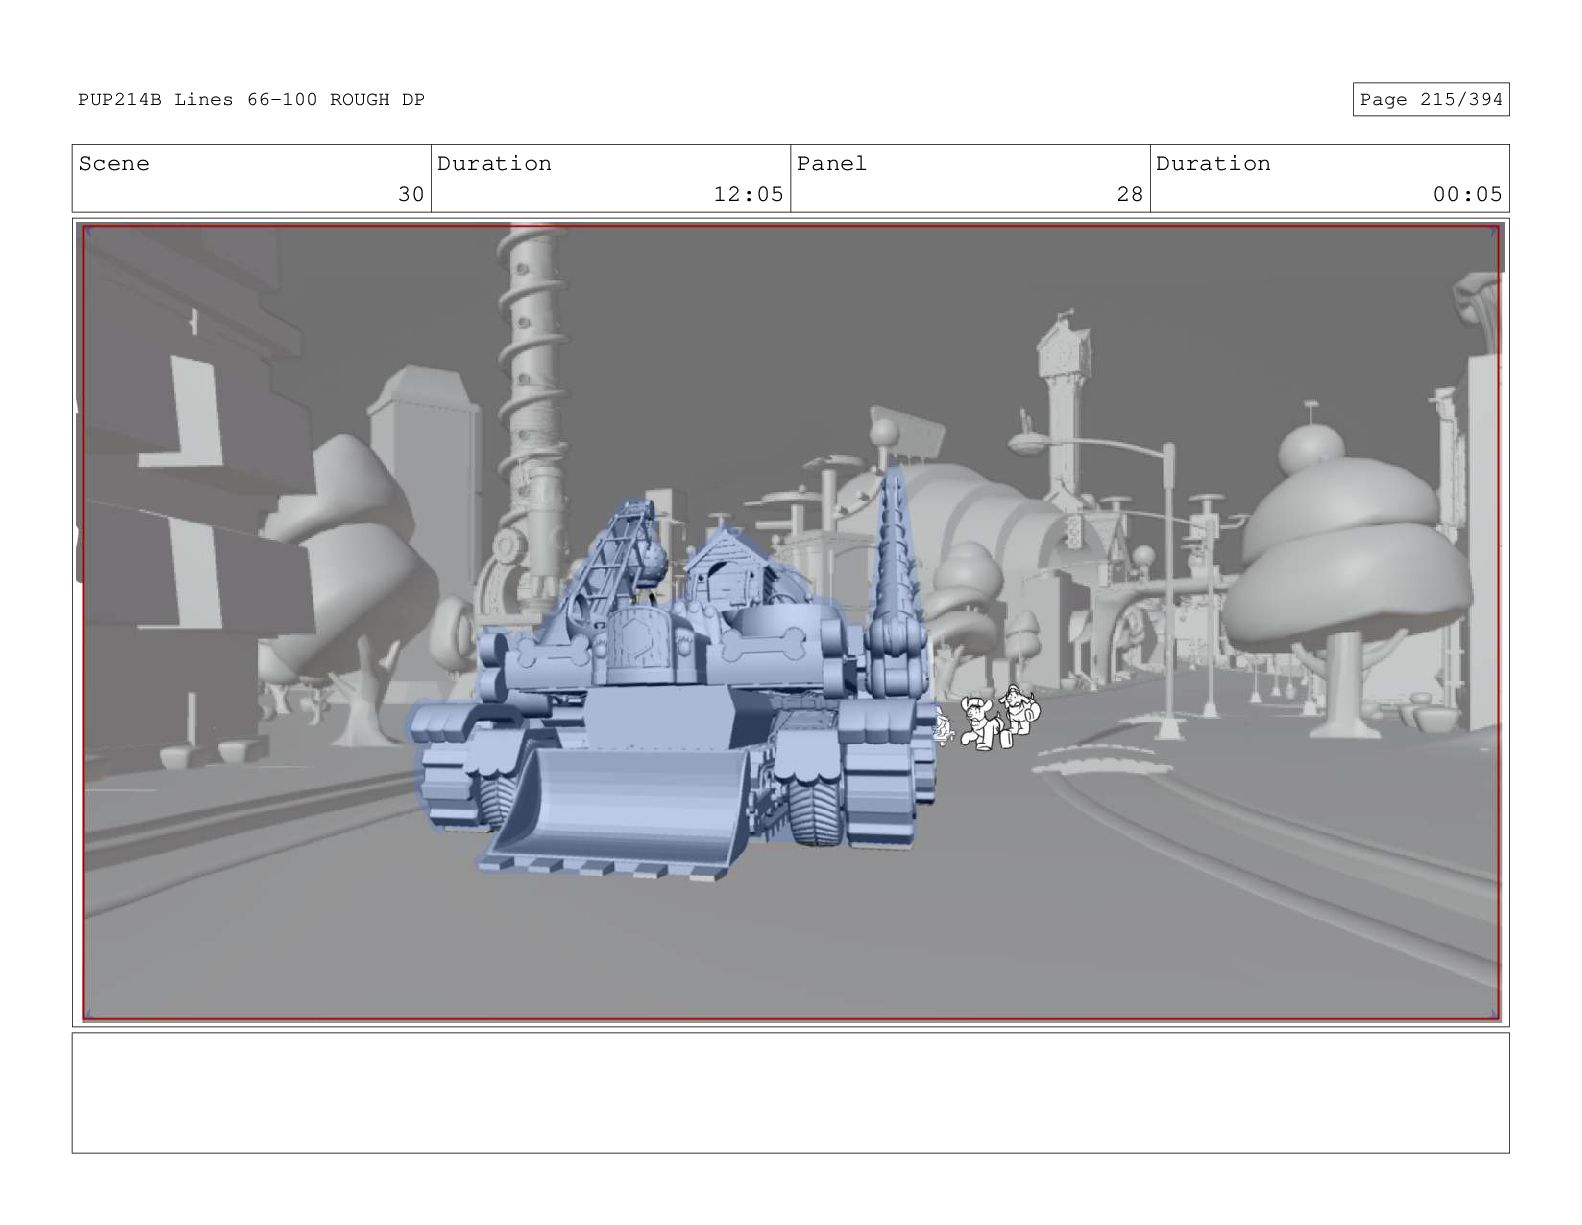The width and height of the screenshot is (1582, 1225).
Task: Click the empty notes box below the panel
Action: click(x=790, y=1093)
